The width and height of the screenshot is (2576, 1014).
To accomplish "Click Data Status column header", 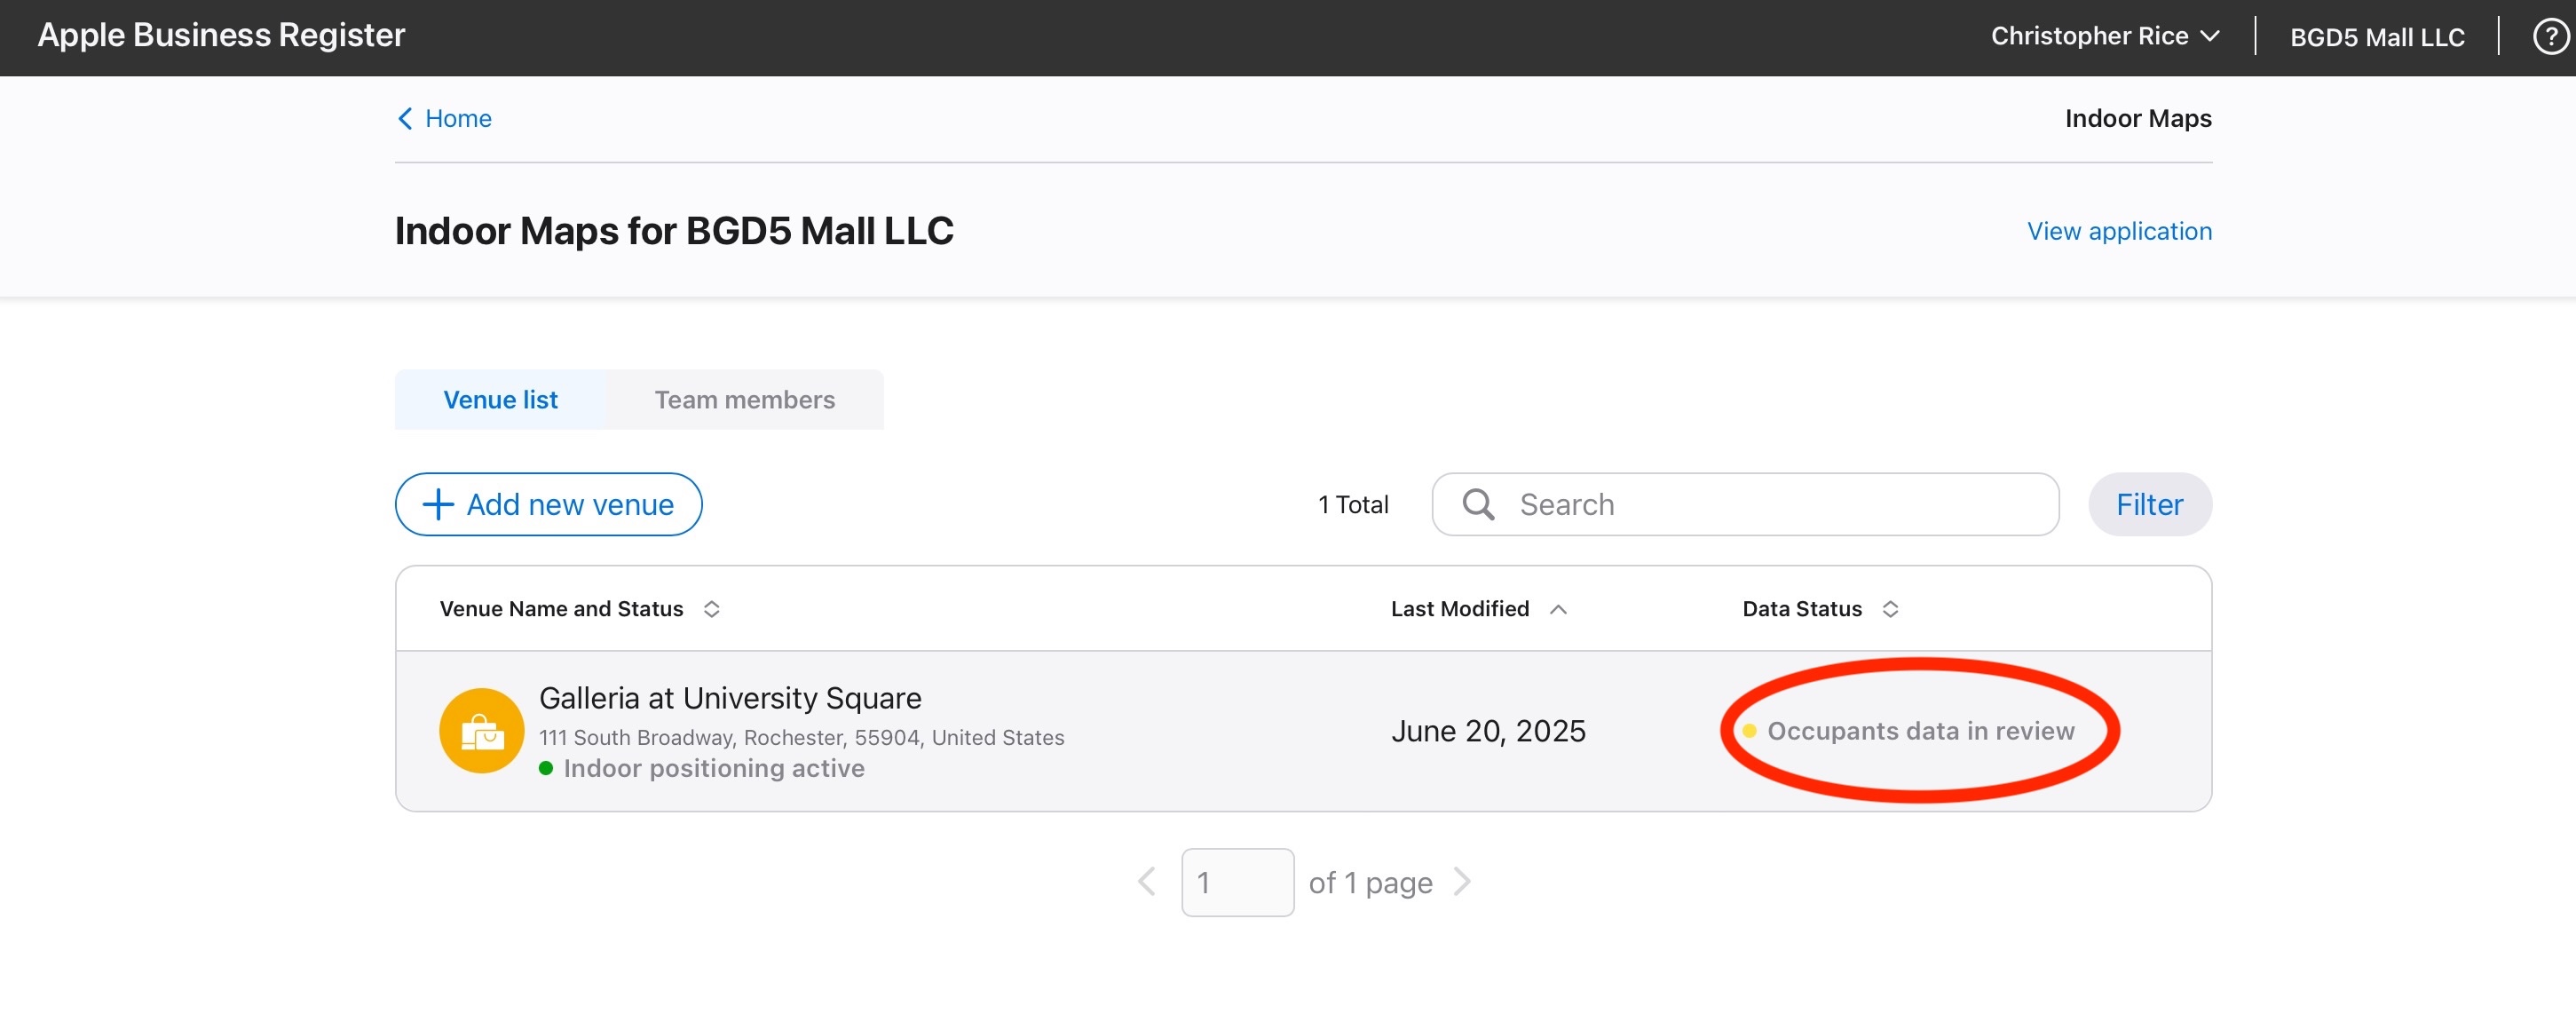I will point(1802,609).
